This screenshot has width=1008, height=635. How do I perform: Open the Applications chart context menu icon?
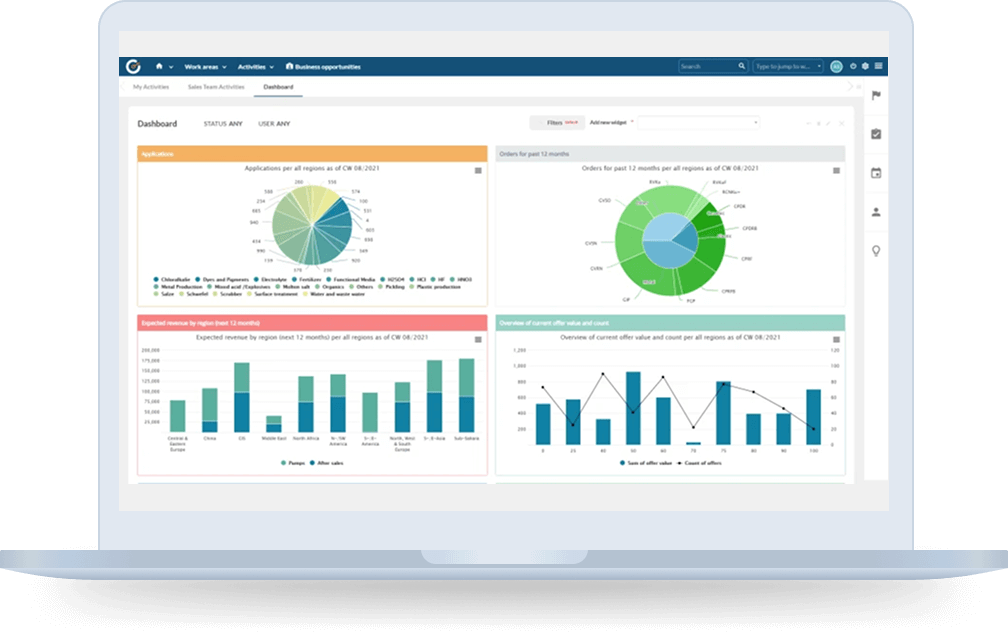(478, 171)
